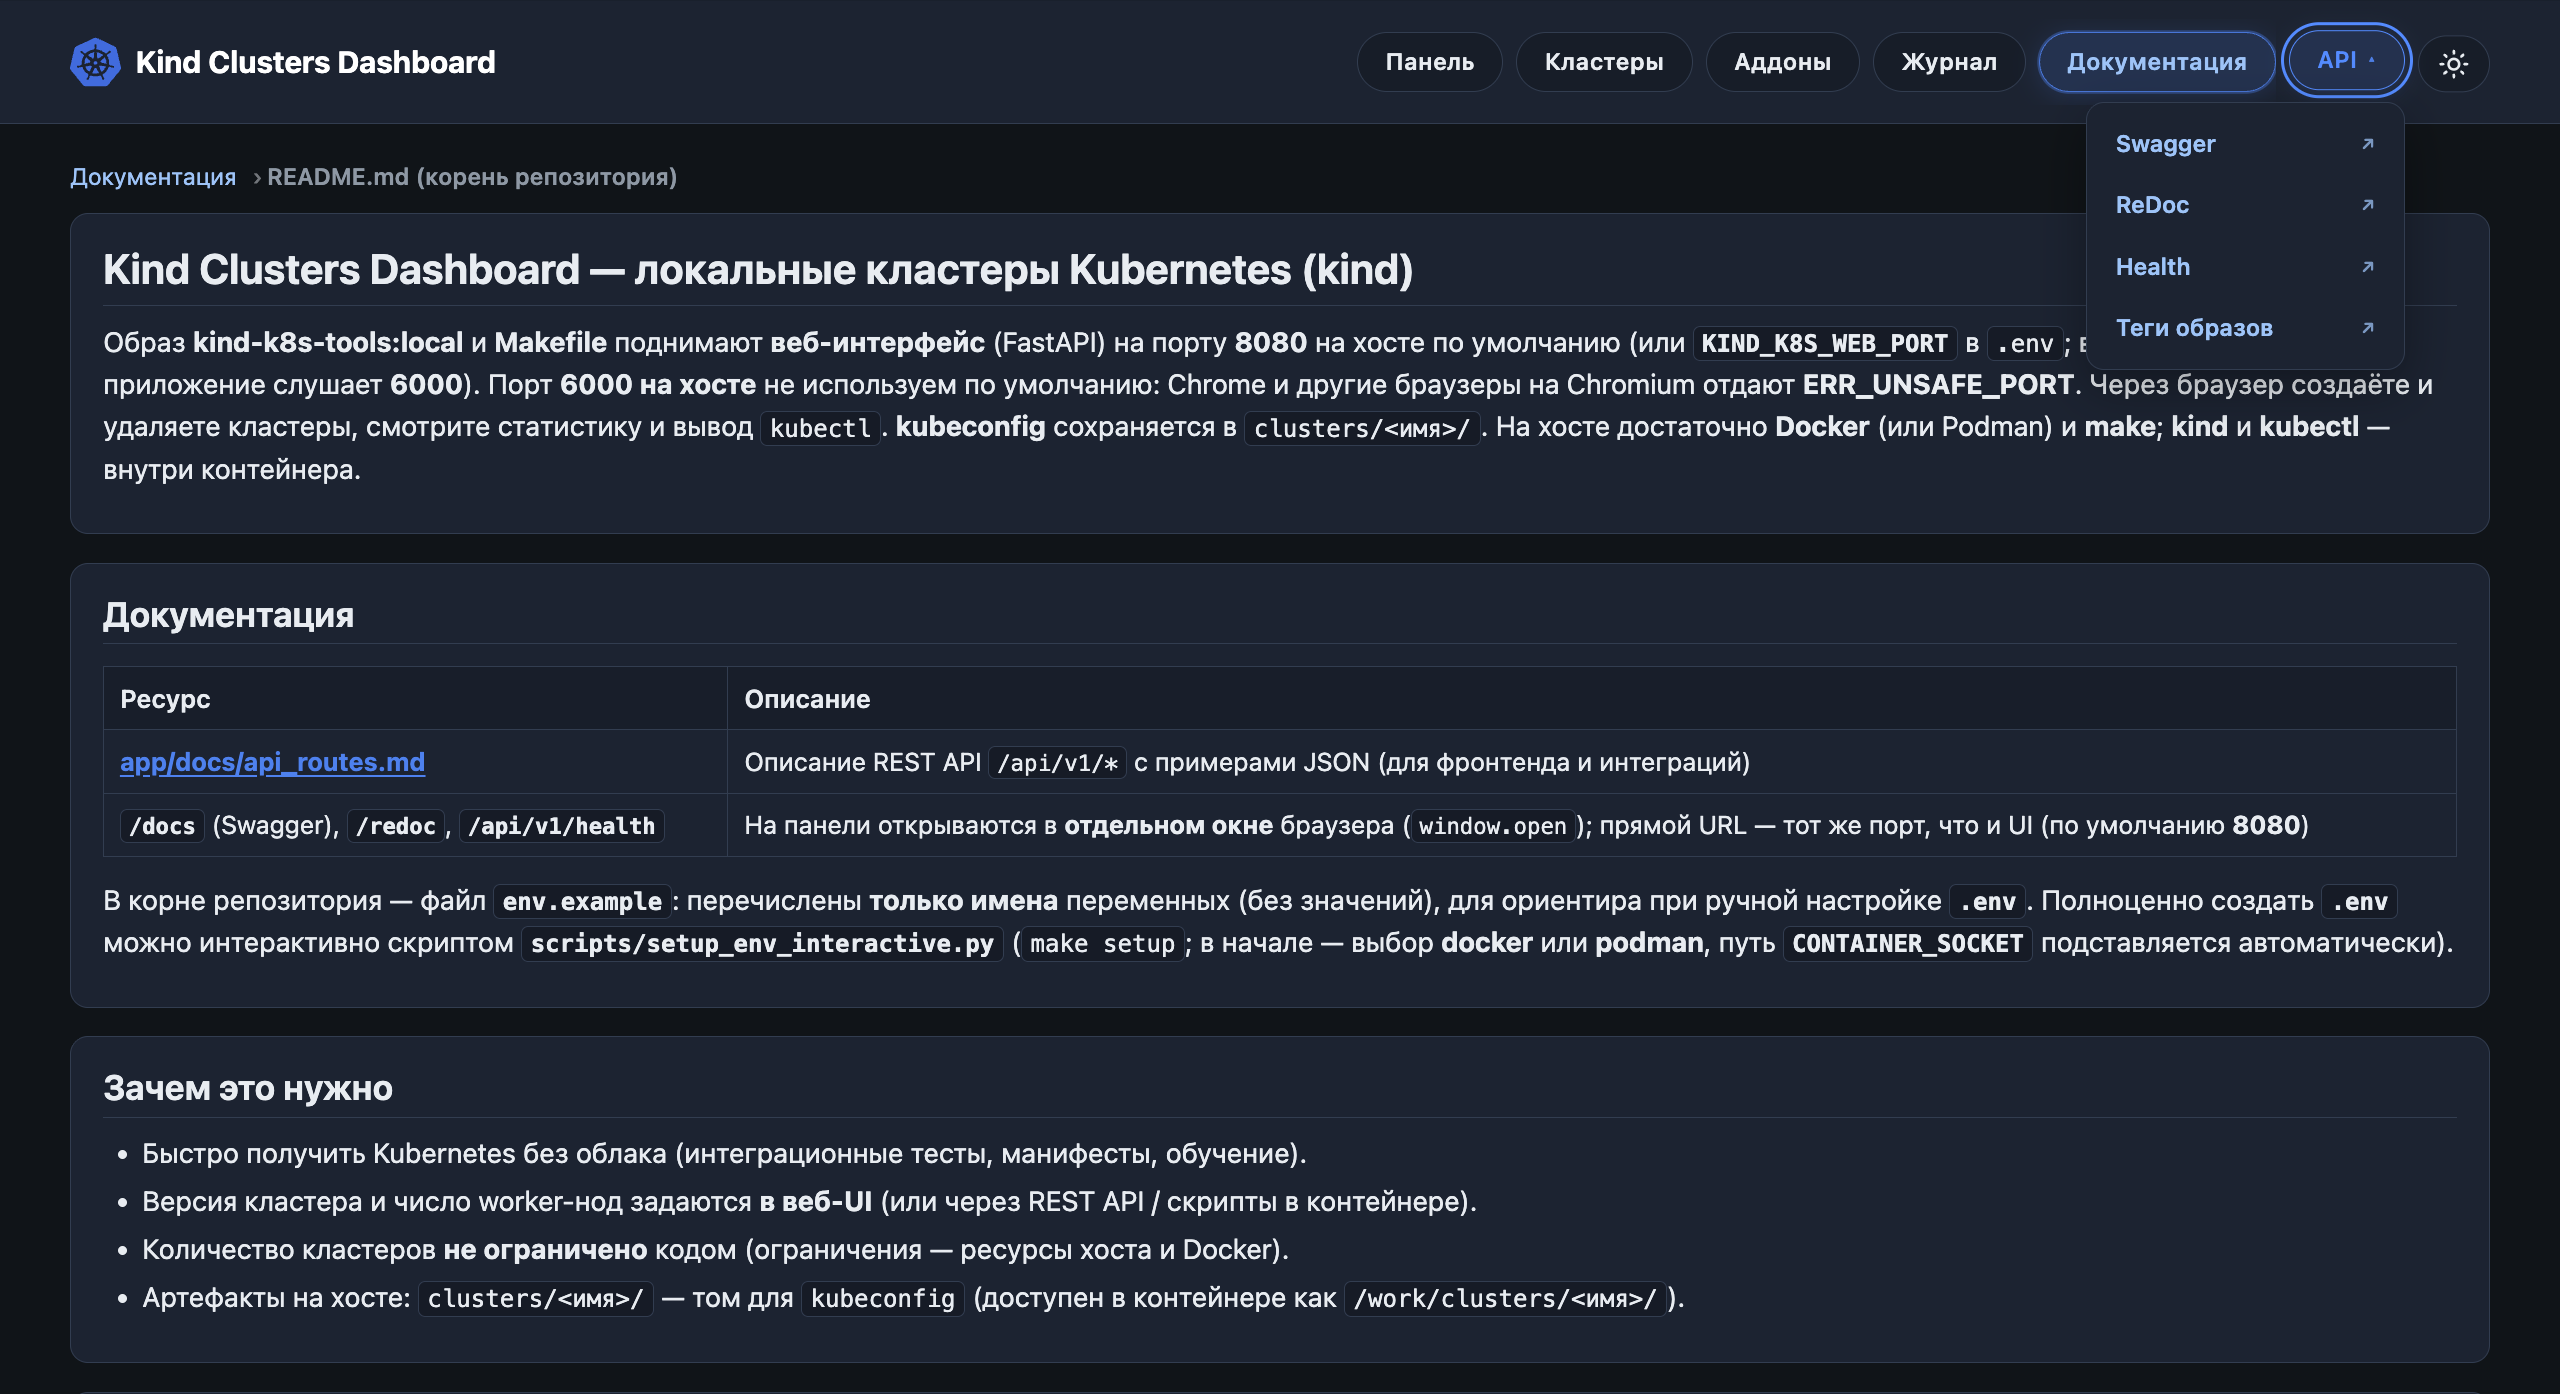Click the Зачем это нужно heading
Screen dimensions: 2560x1394
pyautogui.click(x=248, y=1088)
